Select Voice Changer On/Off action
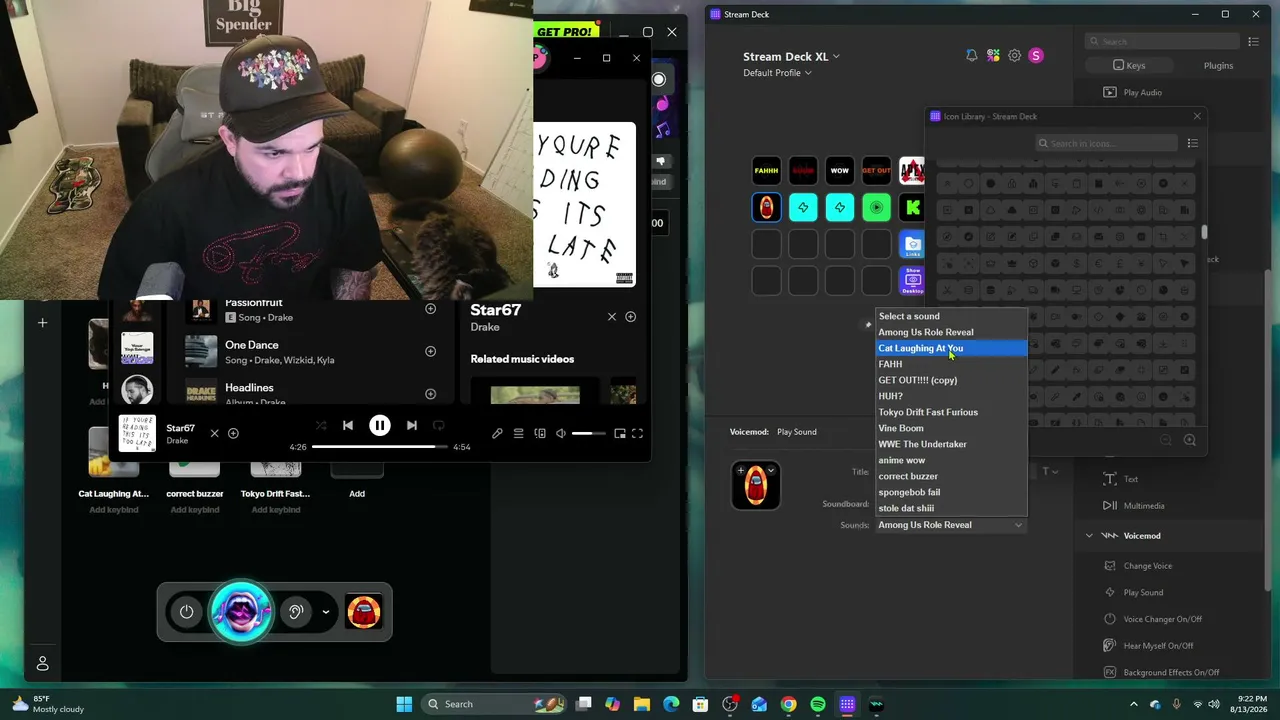 click(1162, 619)
